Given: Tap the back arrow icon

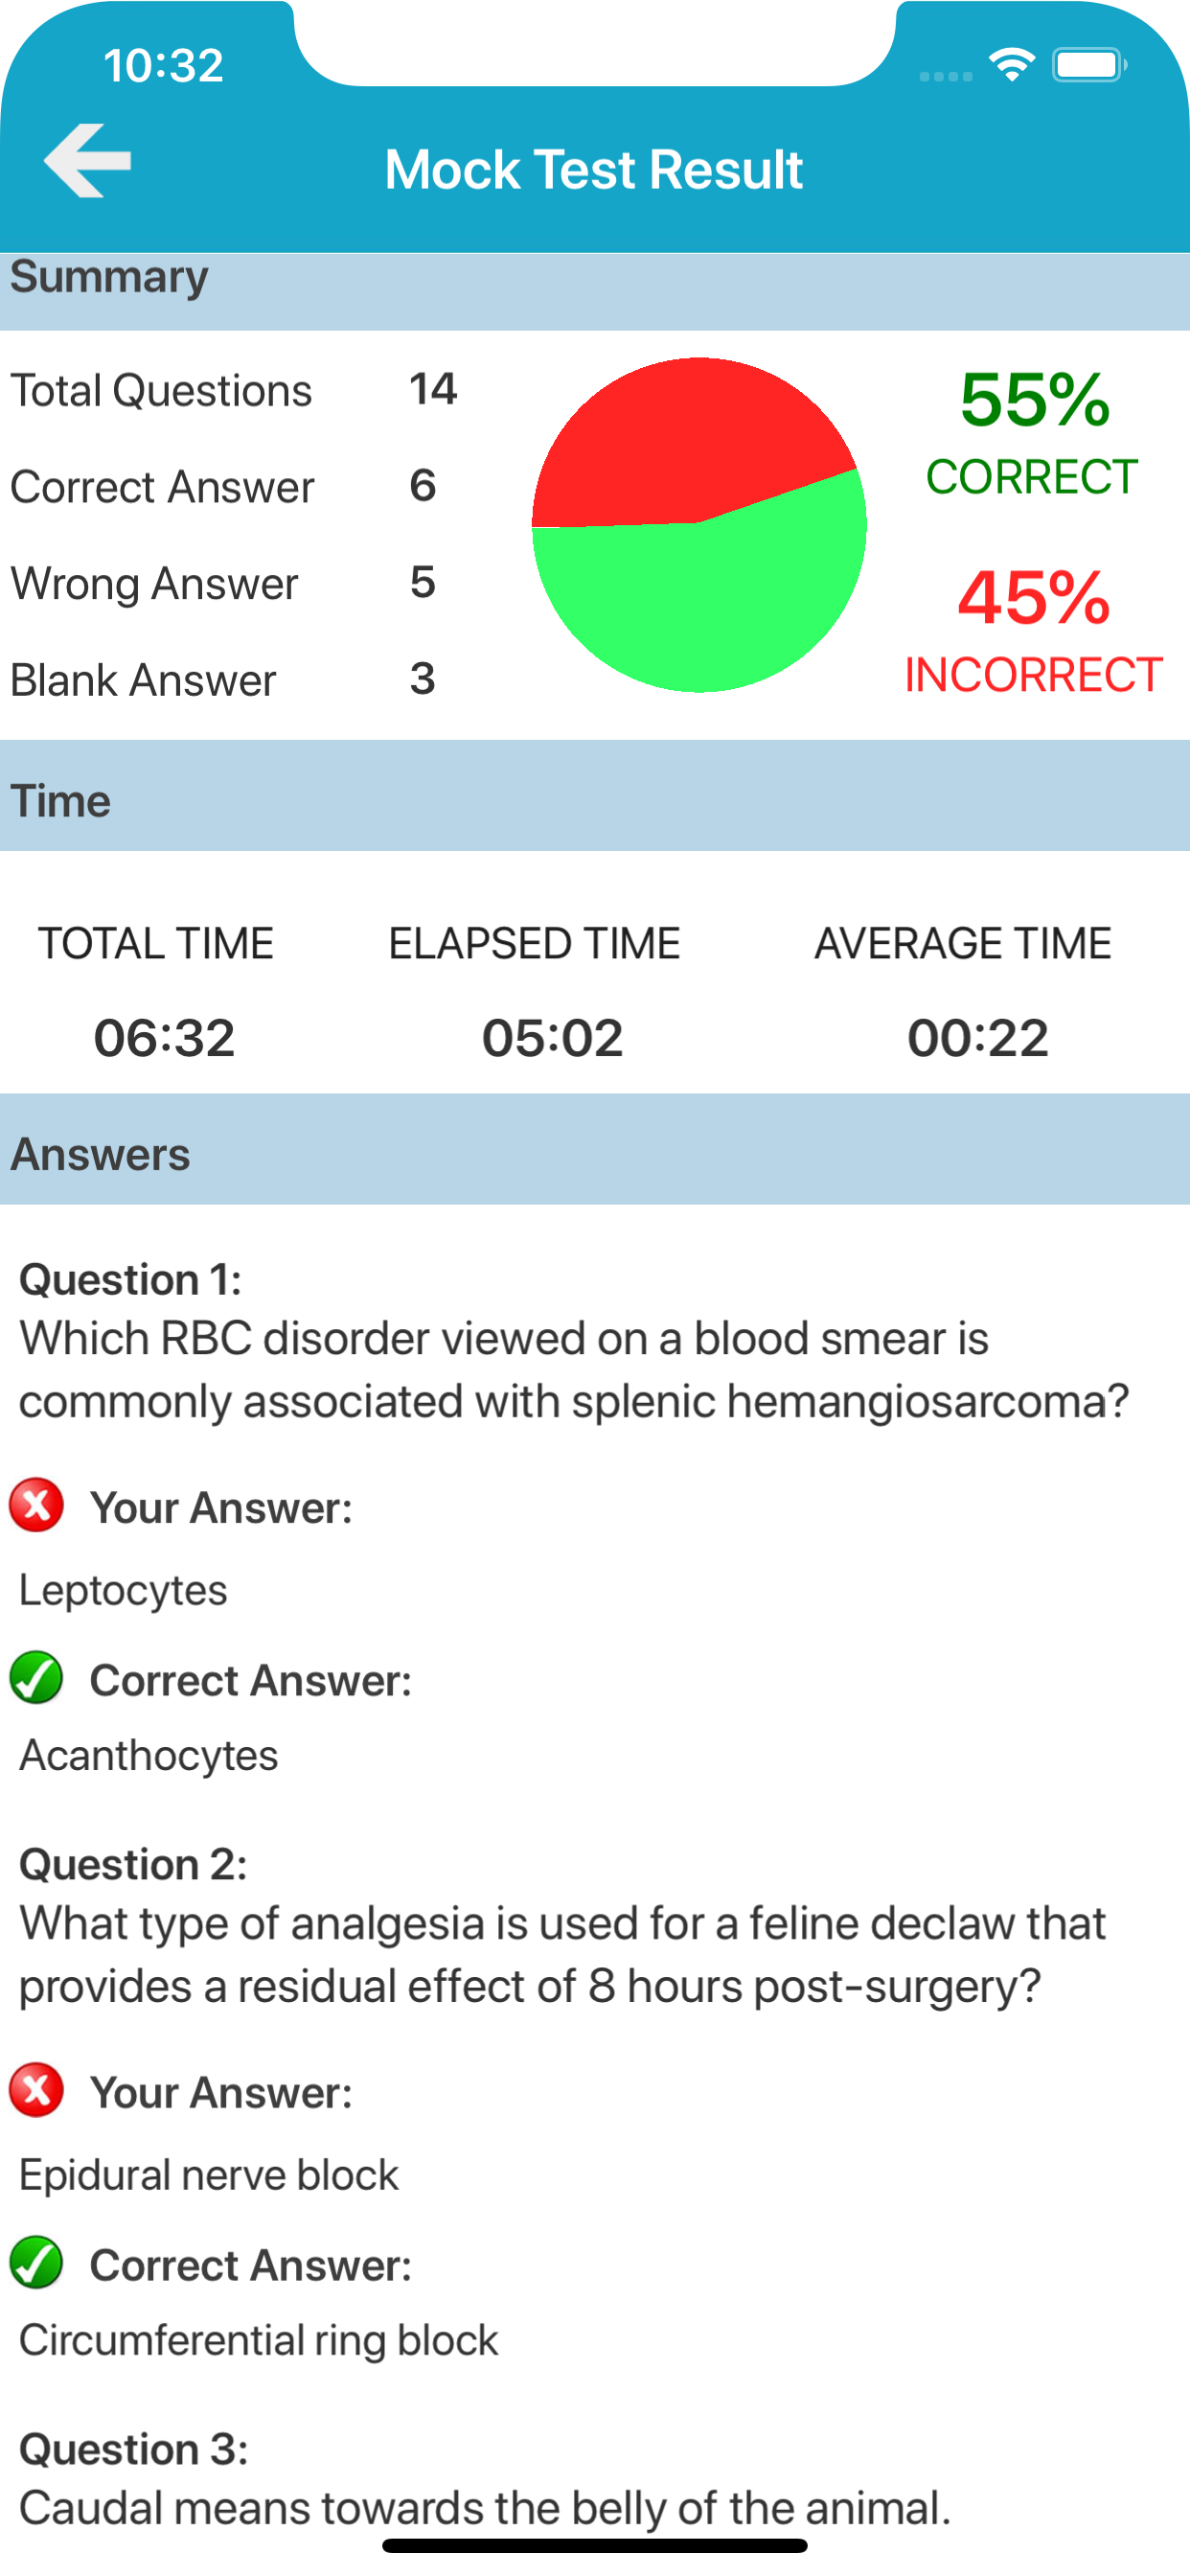Looking at the screenshot, I should [x=88, y=161].
